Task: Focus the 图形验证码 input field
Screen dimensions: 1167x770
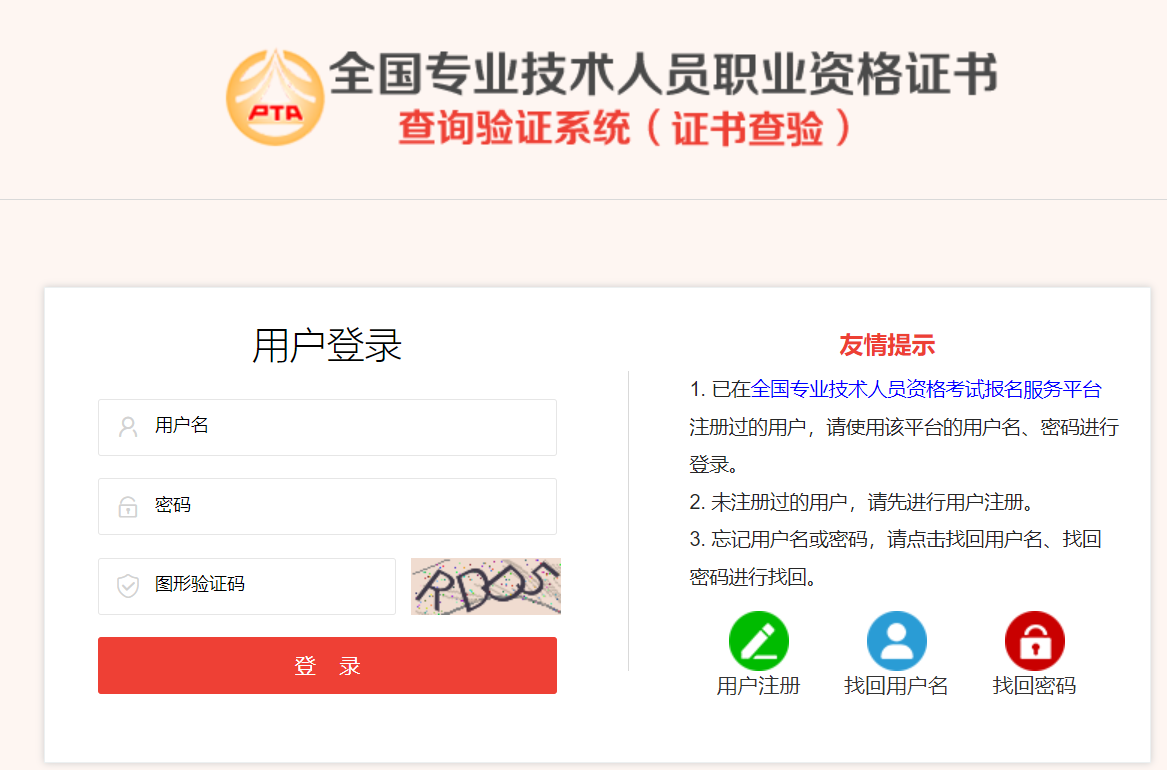Action: (247, 586)
